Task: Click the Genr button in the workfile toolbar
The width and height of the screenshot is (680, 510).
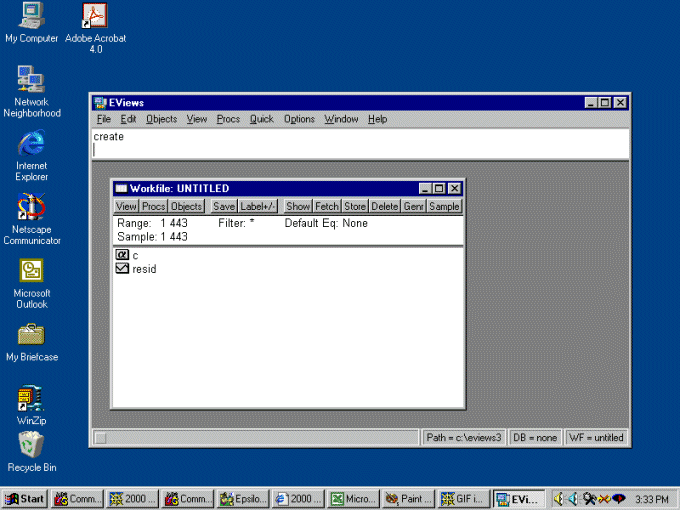Action: click(x=414, y=206)
